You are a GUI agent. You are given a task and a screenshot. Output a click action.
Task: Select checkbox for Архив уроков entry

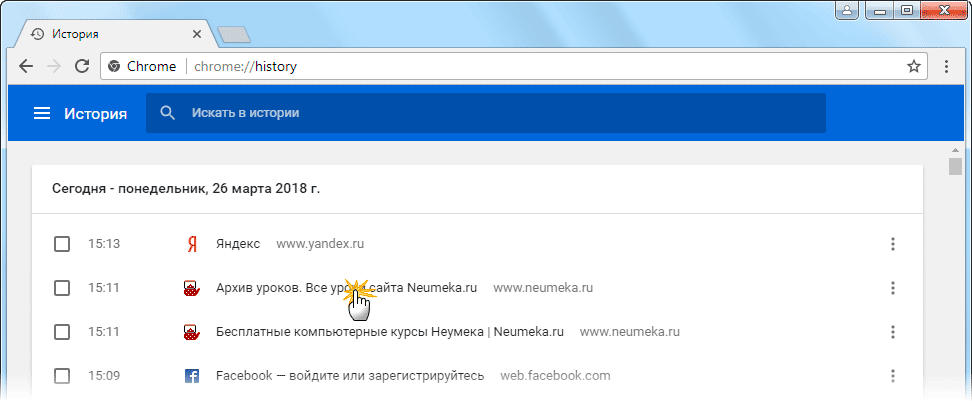tap(62, 288)
